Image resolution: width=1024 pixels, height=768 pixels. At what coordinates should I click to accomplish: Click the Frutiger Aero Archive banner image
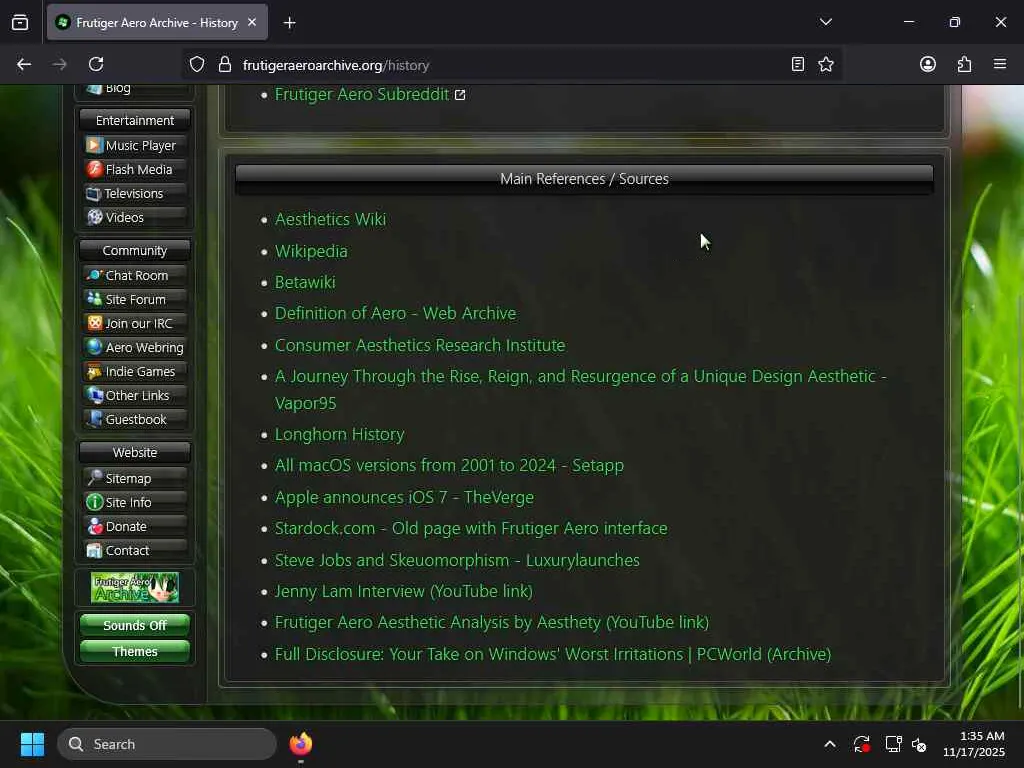(x=135, y=588)
